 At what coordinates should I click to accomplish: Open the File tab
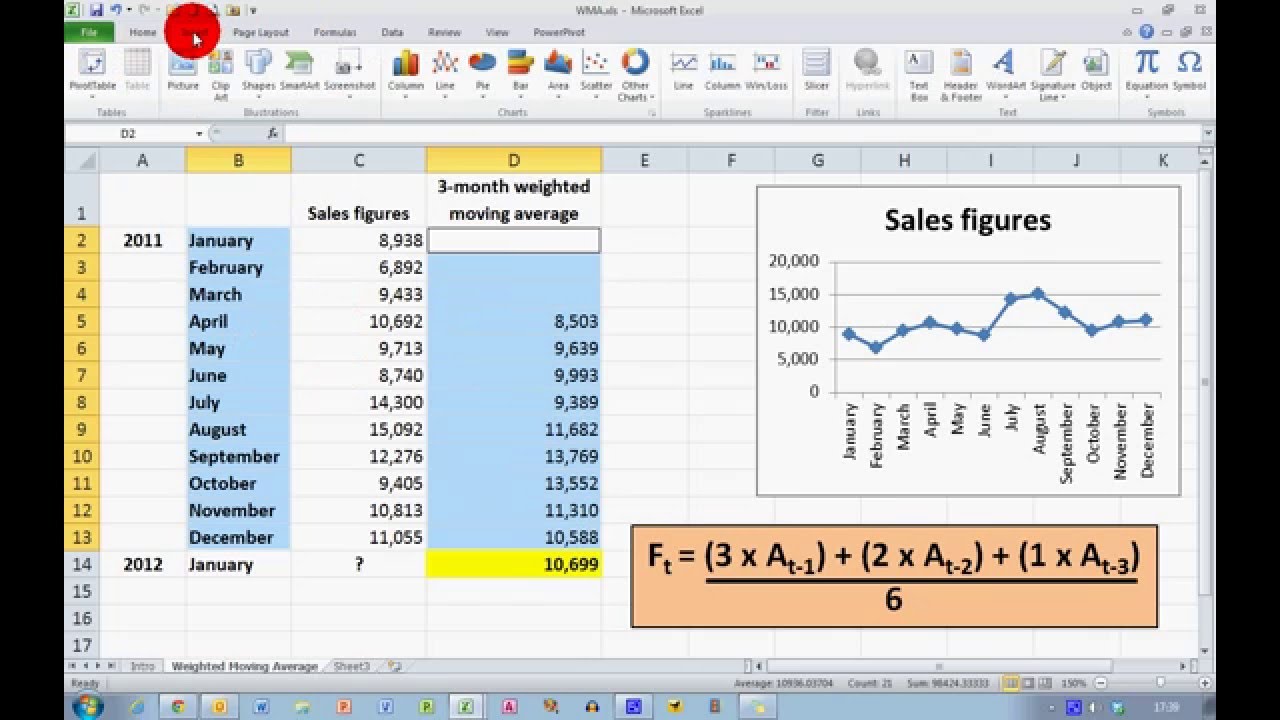(89, 32)
